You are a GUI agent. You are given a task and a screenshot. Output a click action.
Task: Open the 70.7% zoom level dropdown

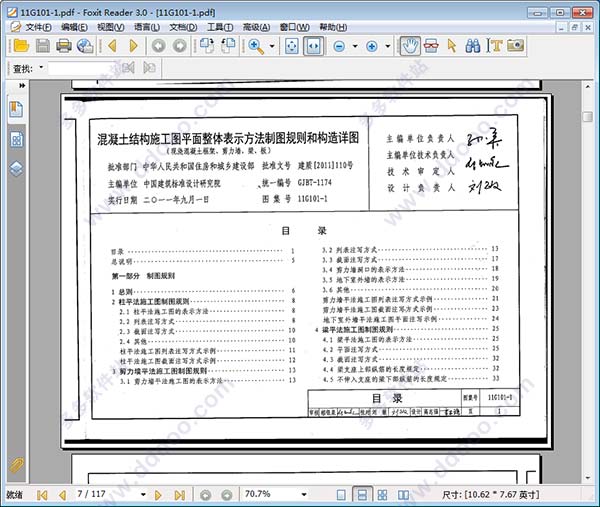point(303,494)
